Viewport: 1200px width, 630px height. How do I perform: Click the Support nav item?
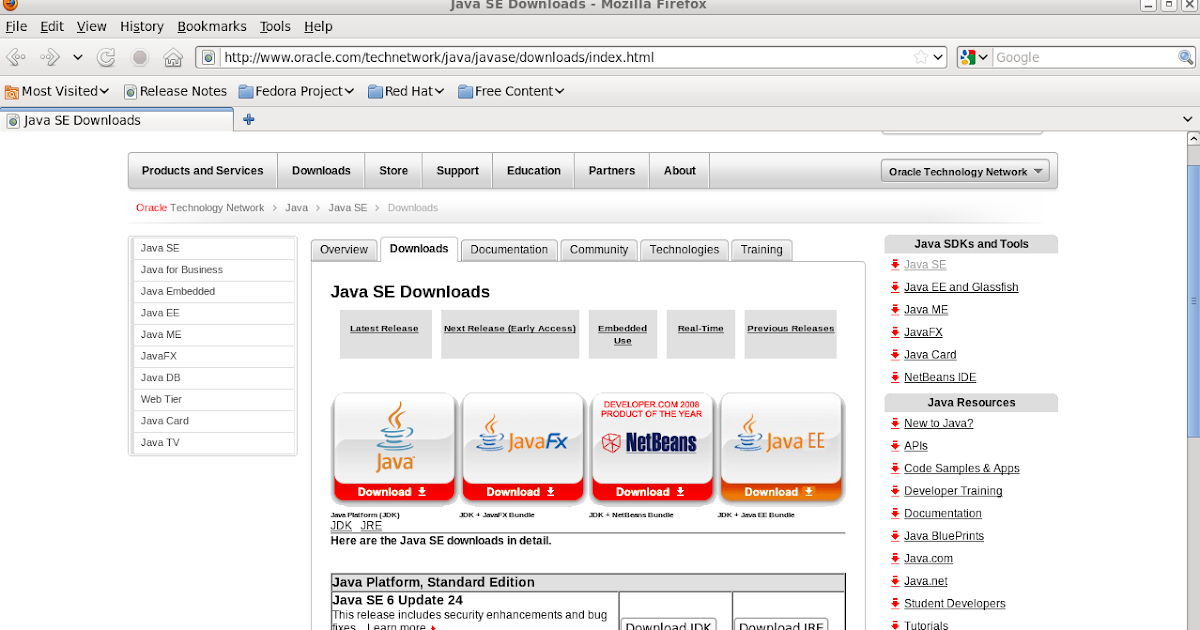(x=457, y=171)
